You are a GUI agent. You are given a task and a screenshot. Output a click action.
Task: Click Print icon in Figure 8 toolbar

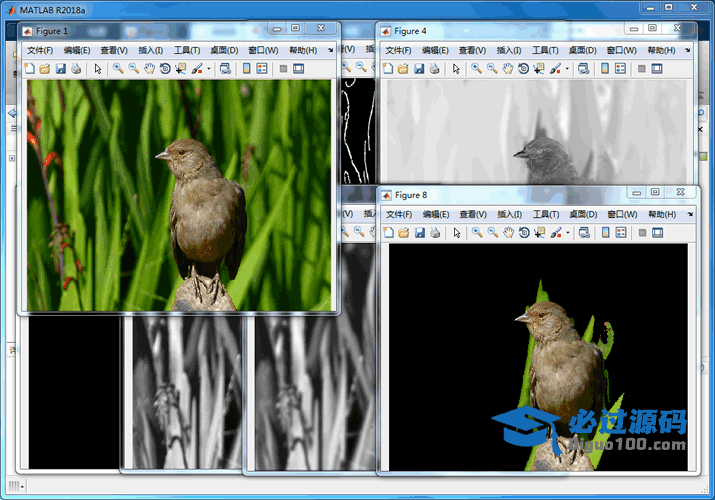click(434, 233)
